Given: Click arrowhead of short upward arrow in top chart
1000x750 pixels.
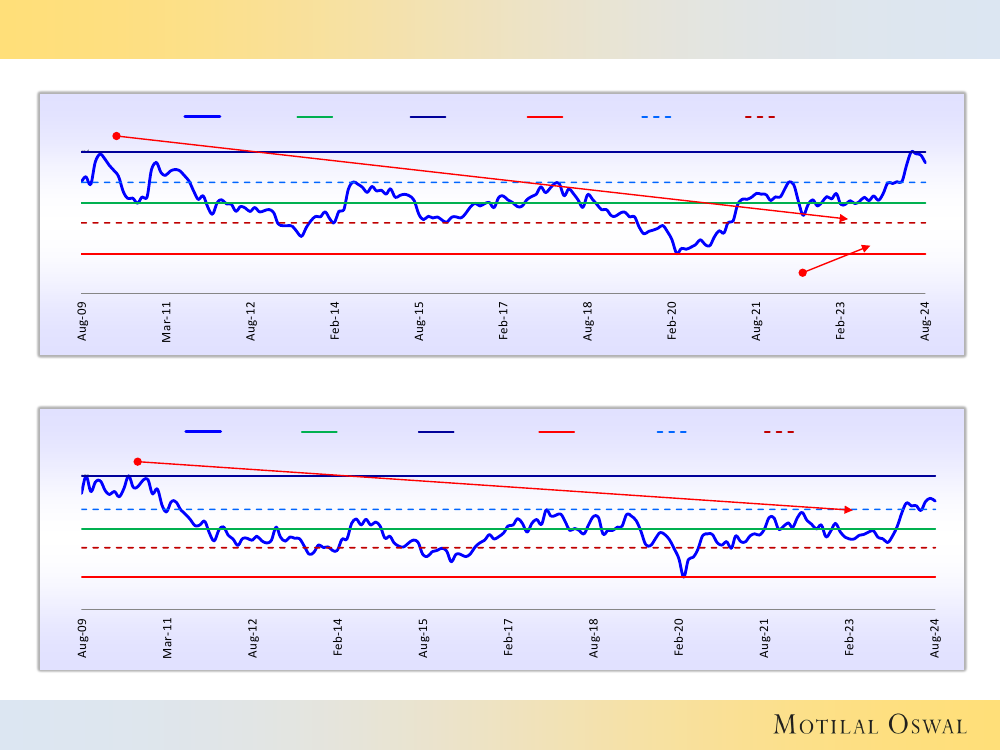Looking at the screenshot, I should tap(866, 247).
